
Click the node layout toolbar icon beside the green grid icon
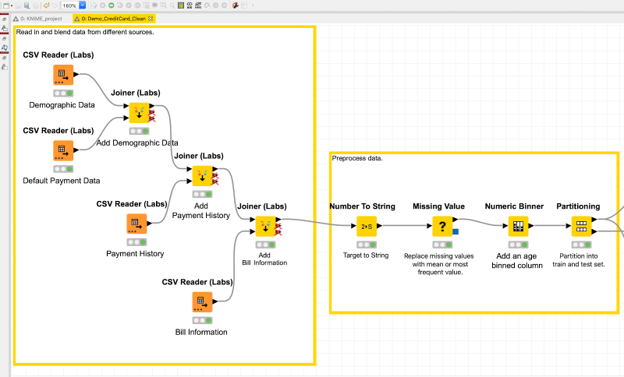pyautogui.click(x=189, y=6)
